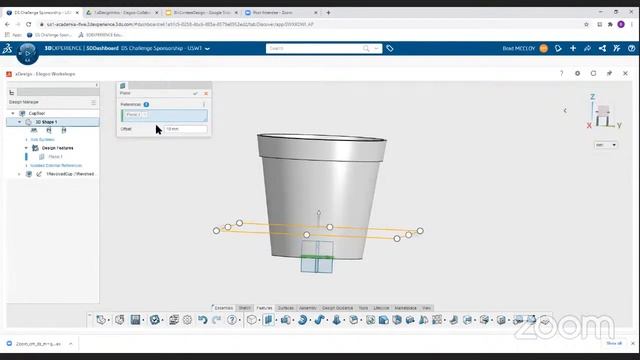
Task: Open the 3DEXPERIENCE Edu bookmark
Action: coord(100,35)
